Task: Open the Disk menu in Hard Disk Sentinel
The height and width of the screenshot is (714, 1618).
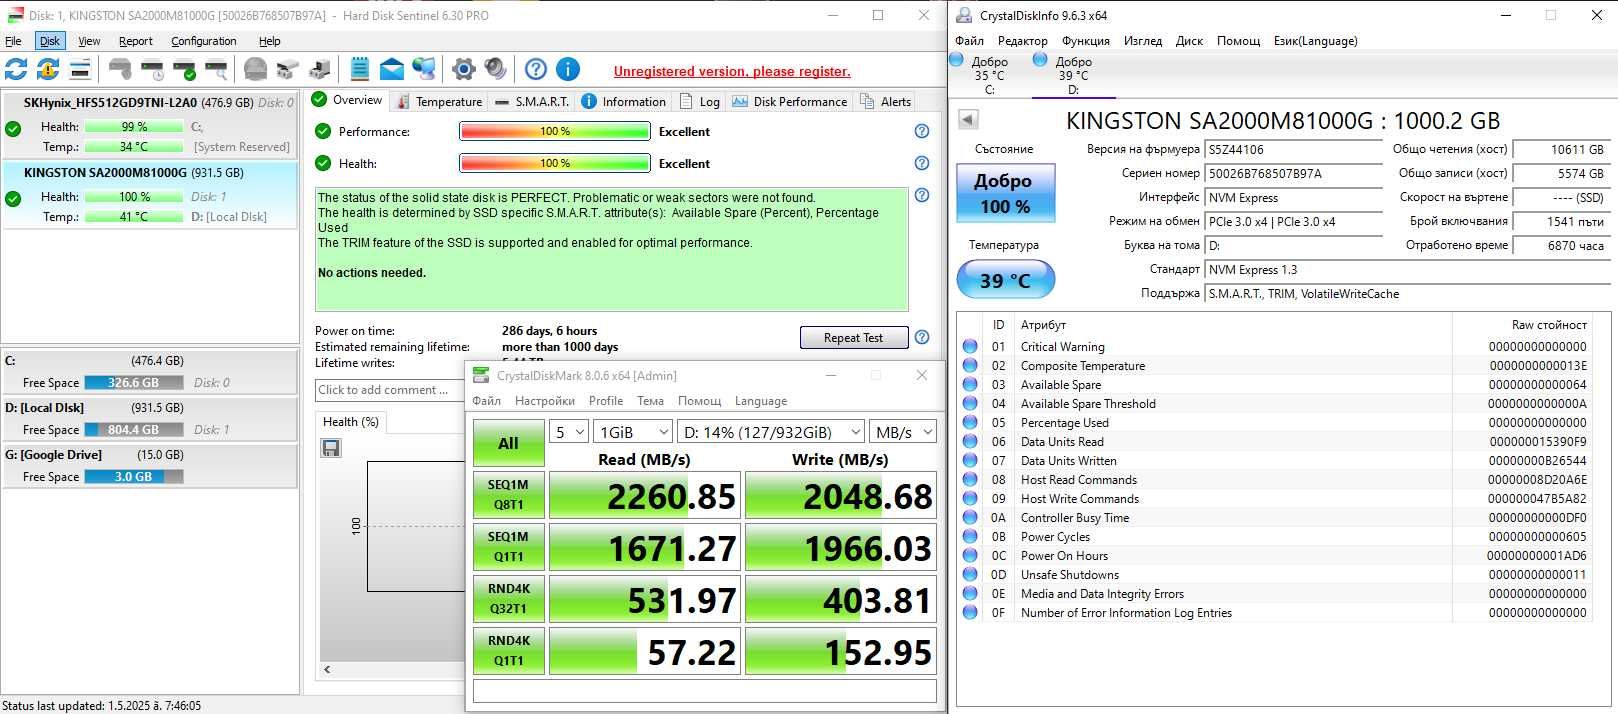Action: click(x=50, y=41)
